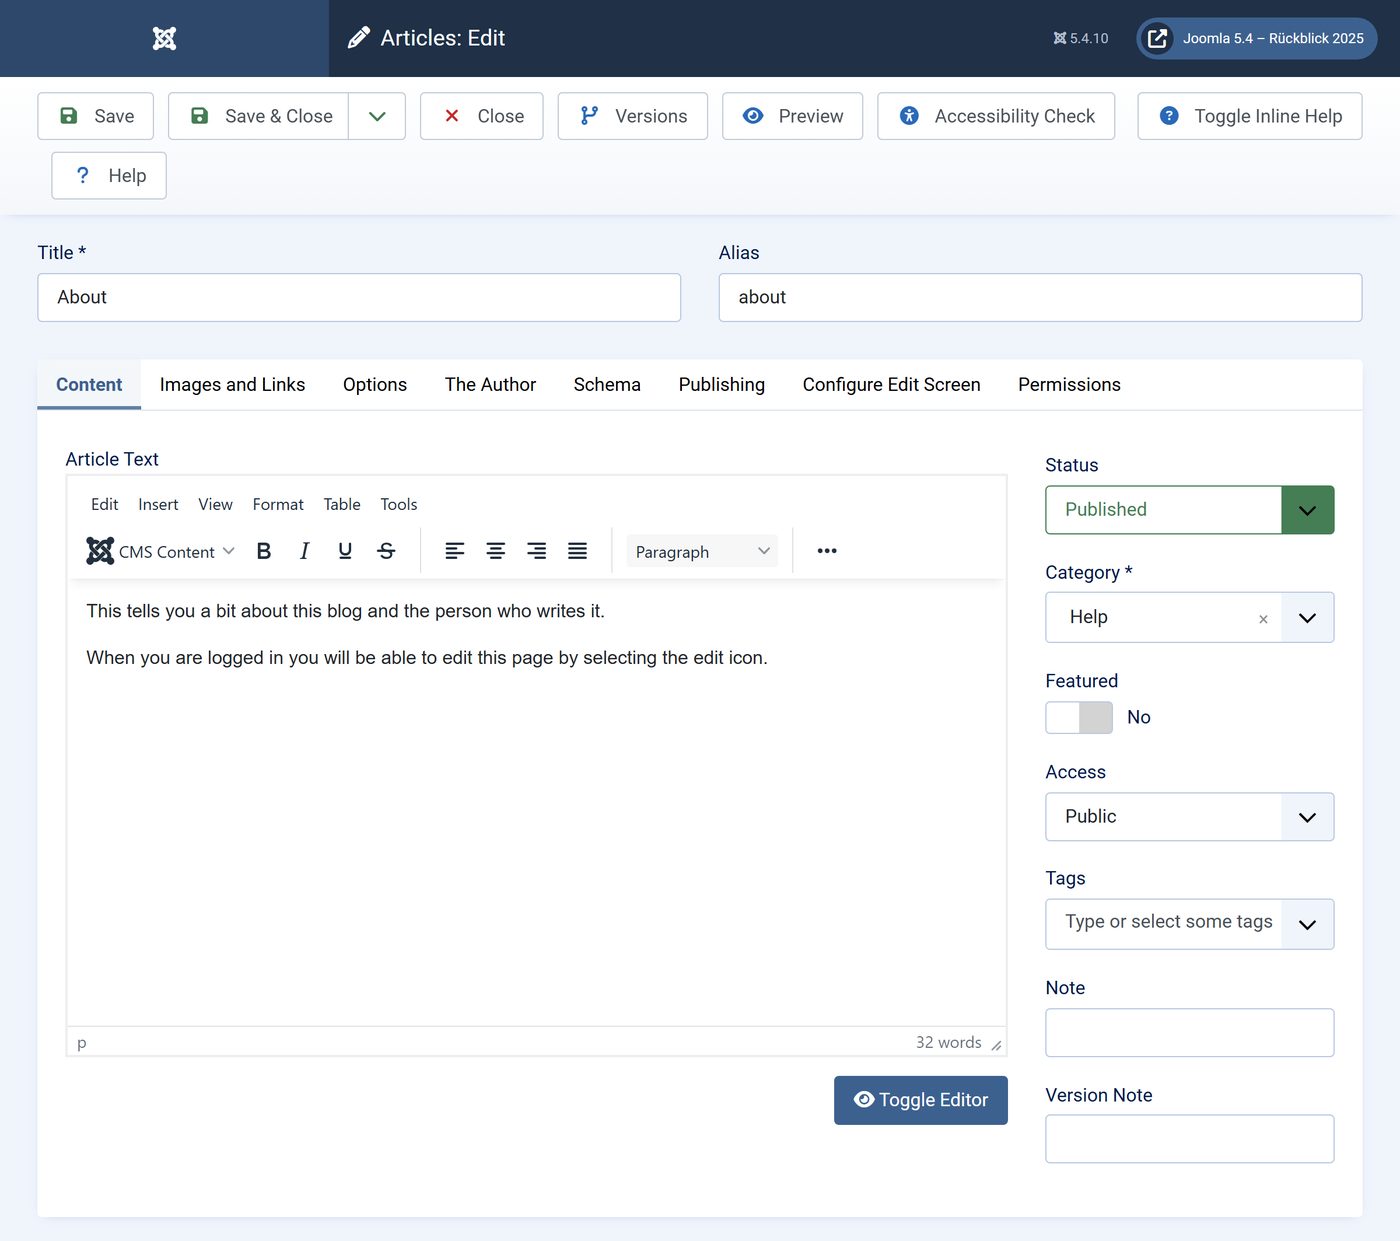Open the CMS Content dropdown

(x=161, y=551)
